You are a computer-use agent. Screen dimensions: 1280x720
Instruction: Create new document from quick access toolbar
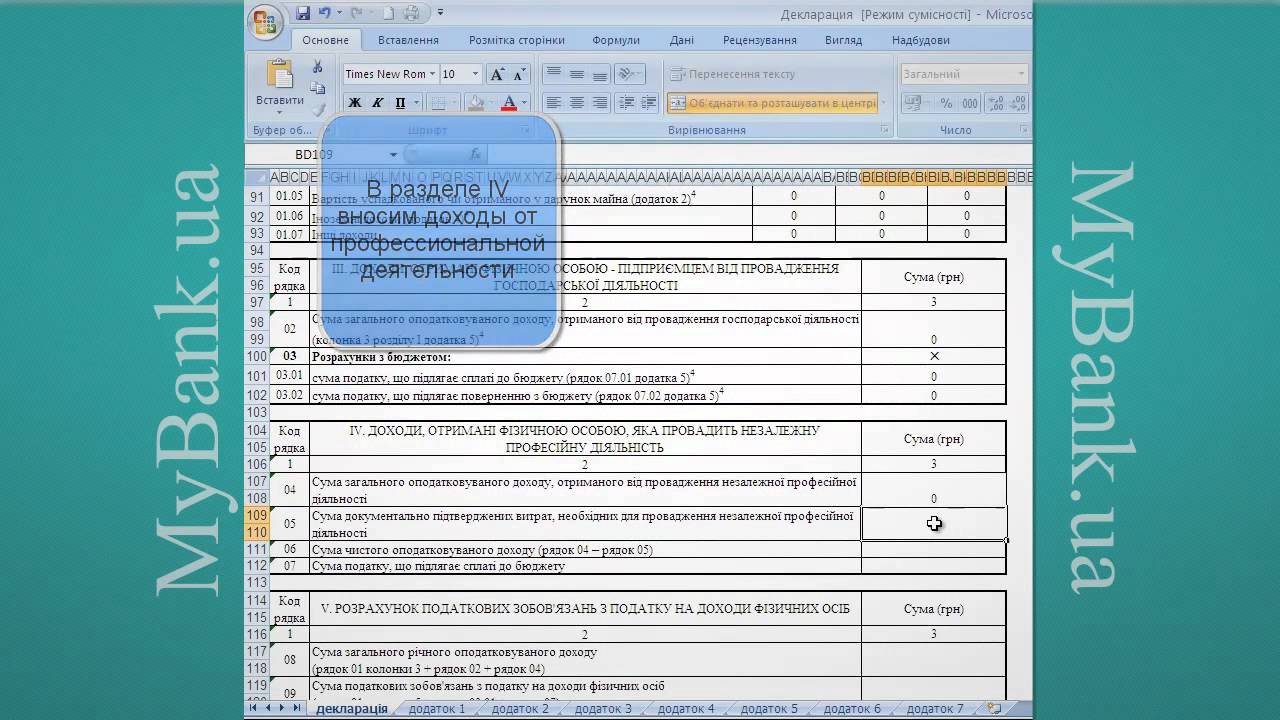pyautogui.click(x=389, y=13)
